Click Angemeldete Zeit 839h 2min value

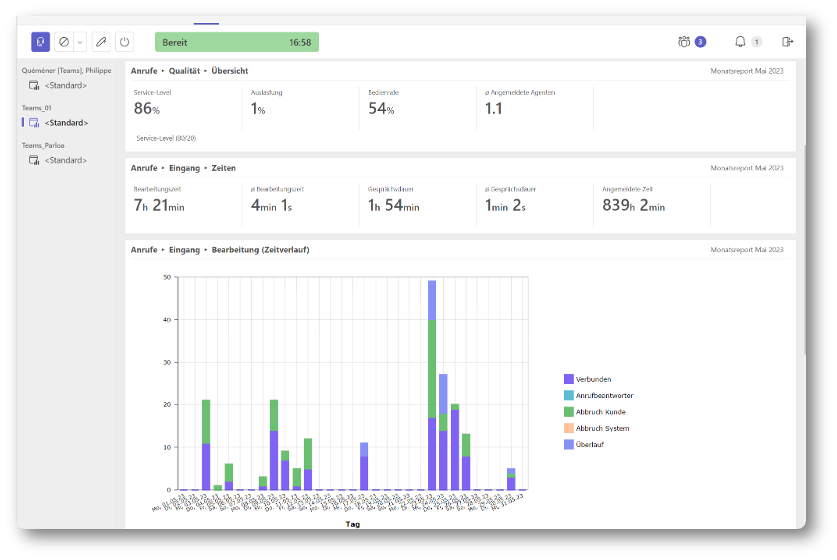pyautogui.click(x=634, y=205)
